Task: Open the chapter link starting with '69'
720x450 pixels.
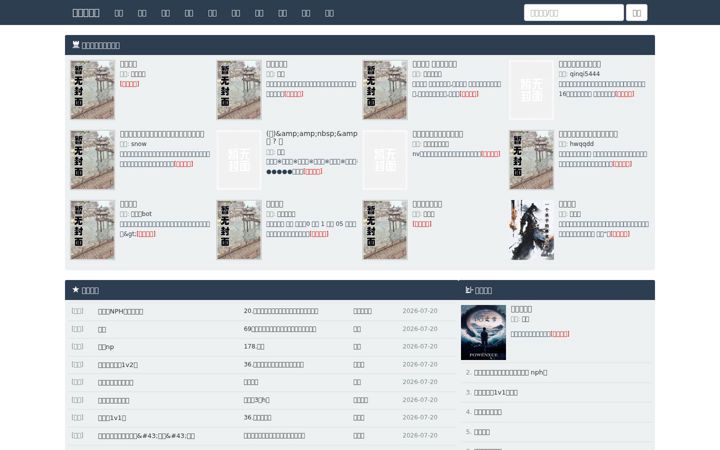Action: coord(280,329)
